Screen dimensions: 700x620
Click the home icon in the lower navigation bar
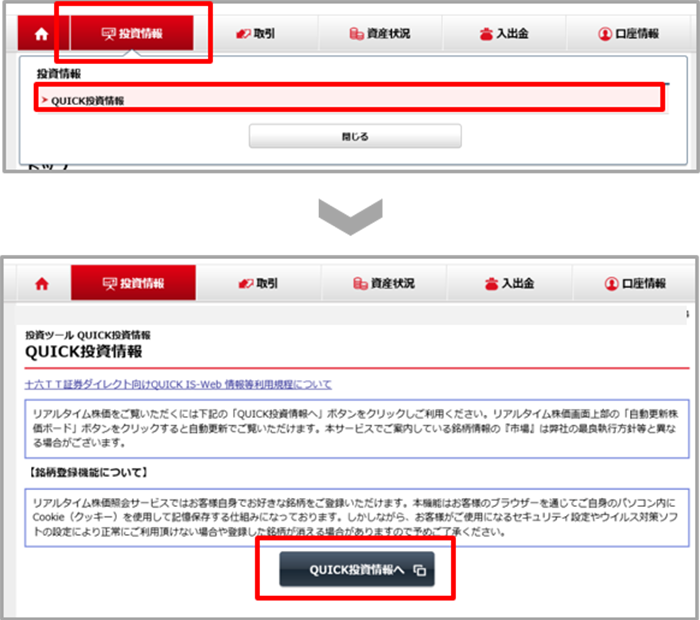(42, 283)
